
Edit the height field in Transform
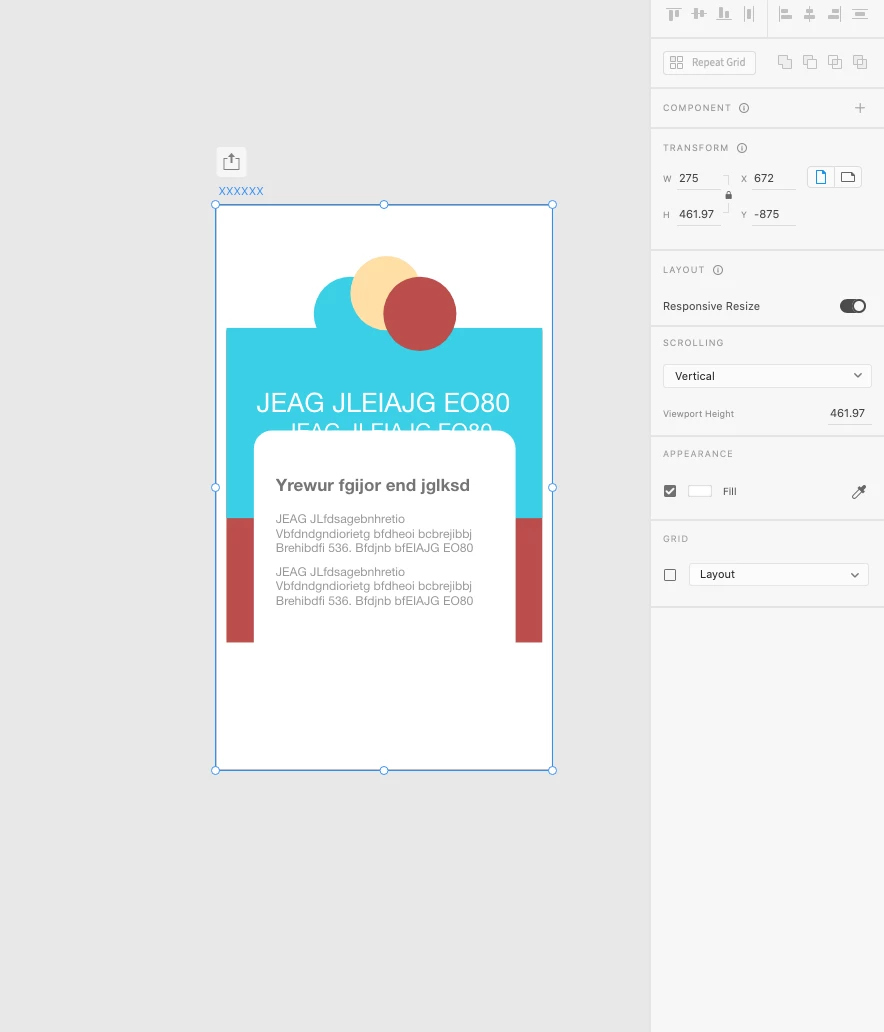point(698,215)
